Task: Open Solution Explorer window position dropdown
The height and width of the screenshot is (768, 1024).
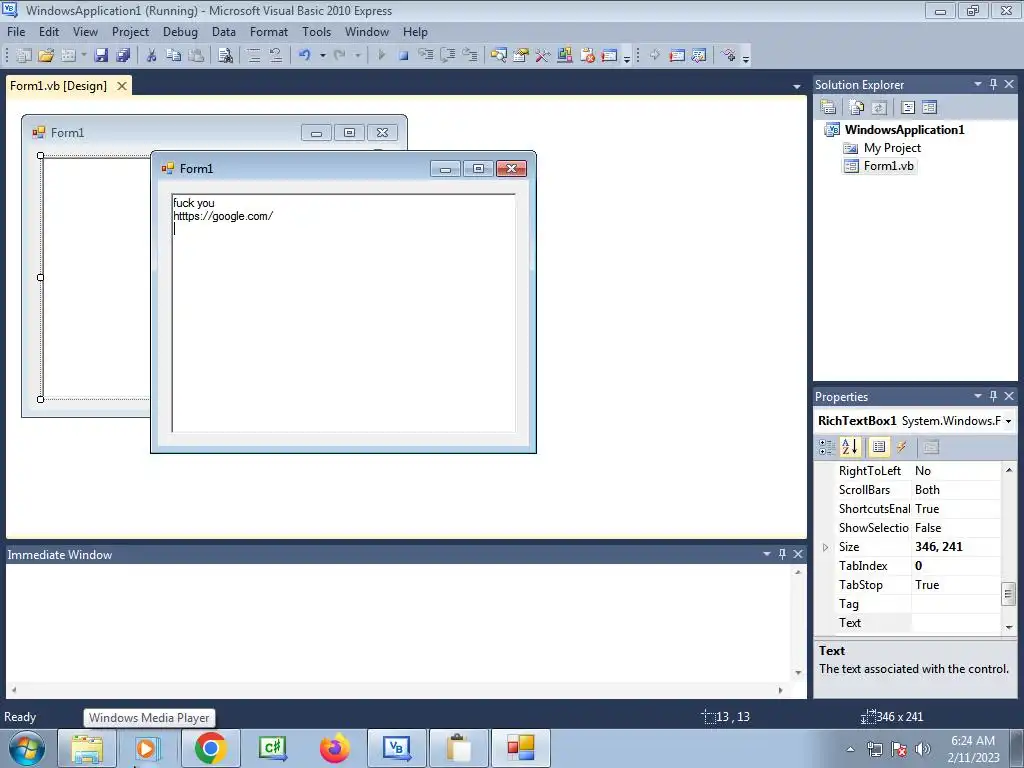Action: pyautogui.click(x=978, y=84)
